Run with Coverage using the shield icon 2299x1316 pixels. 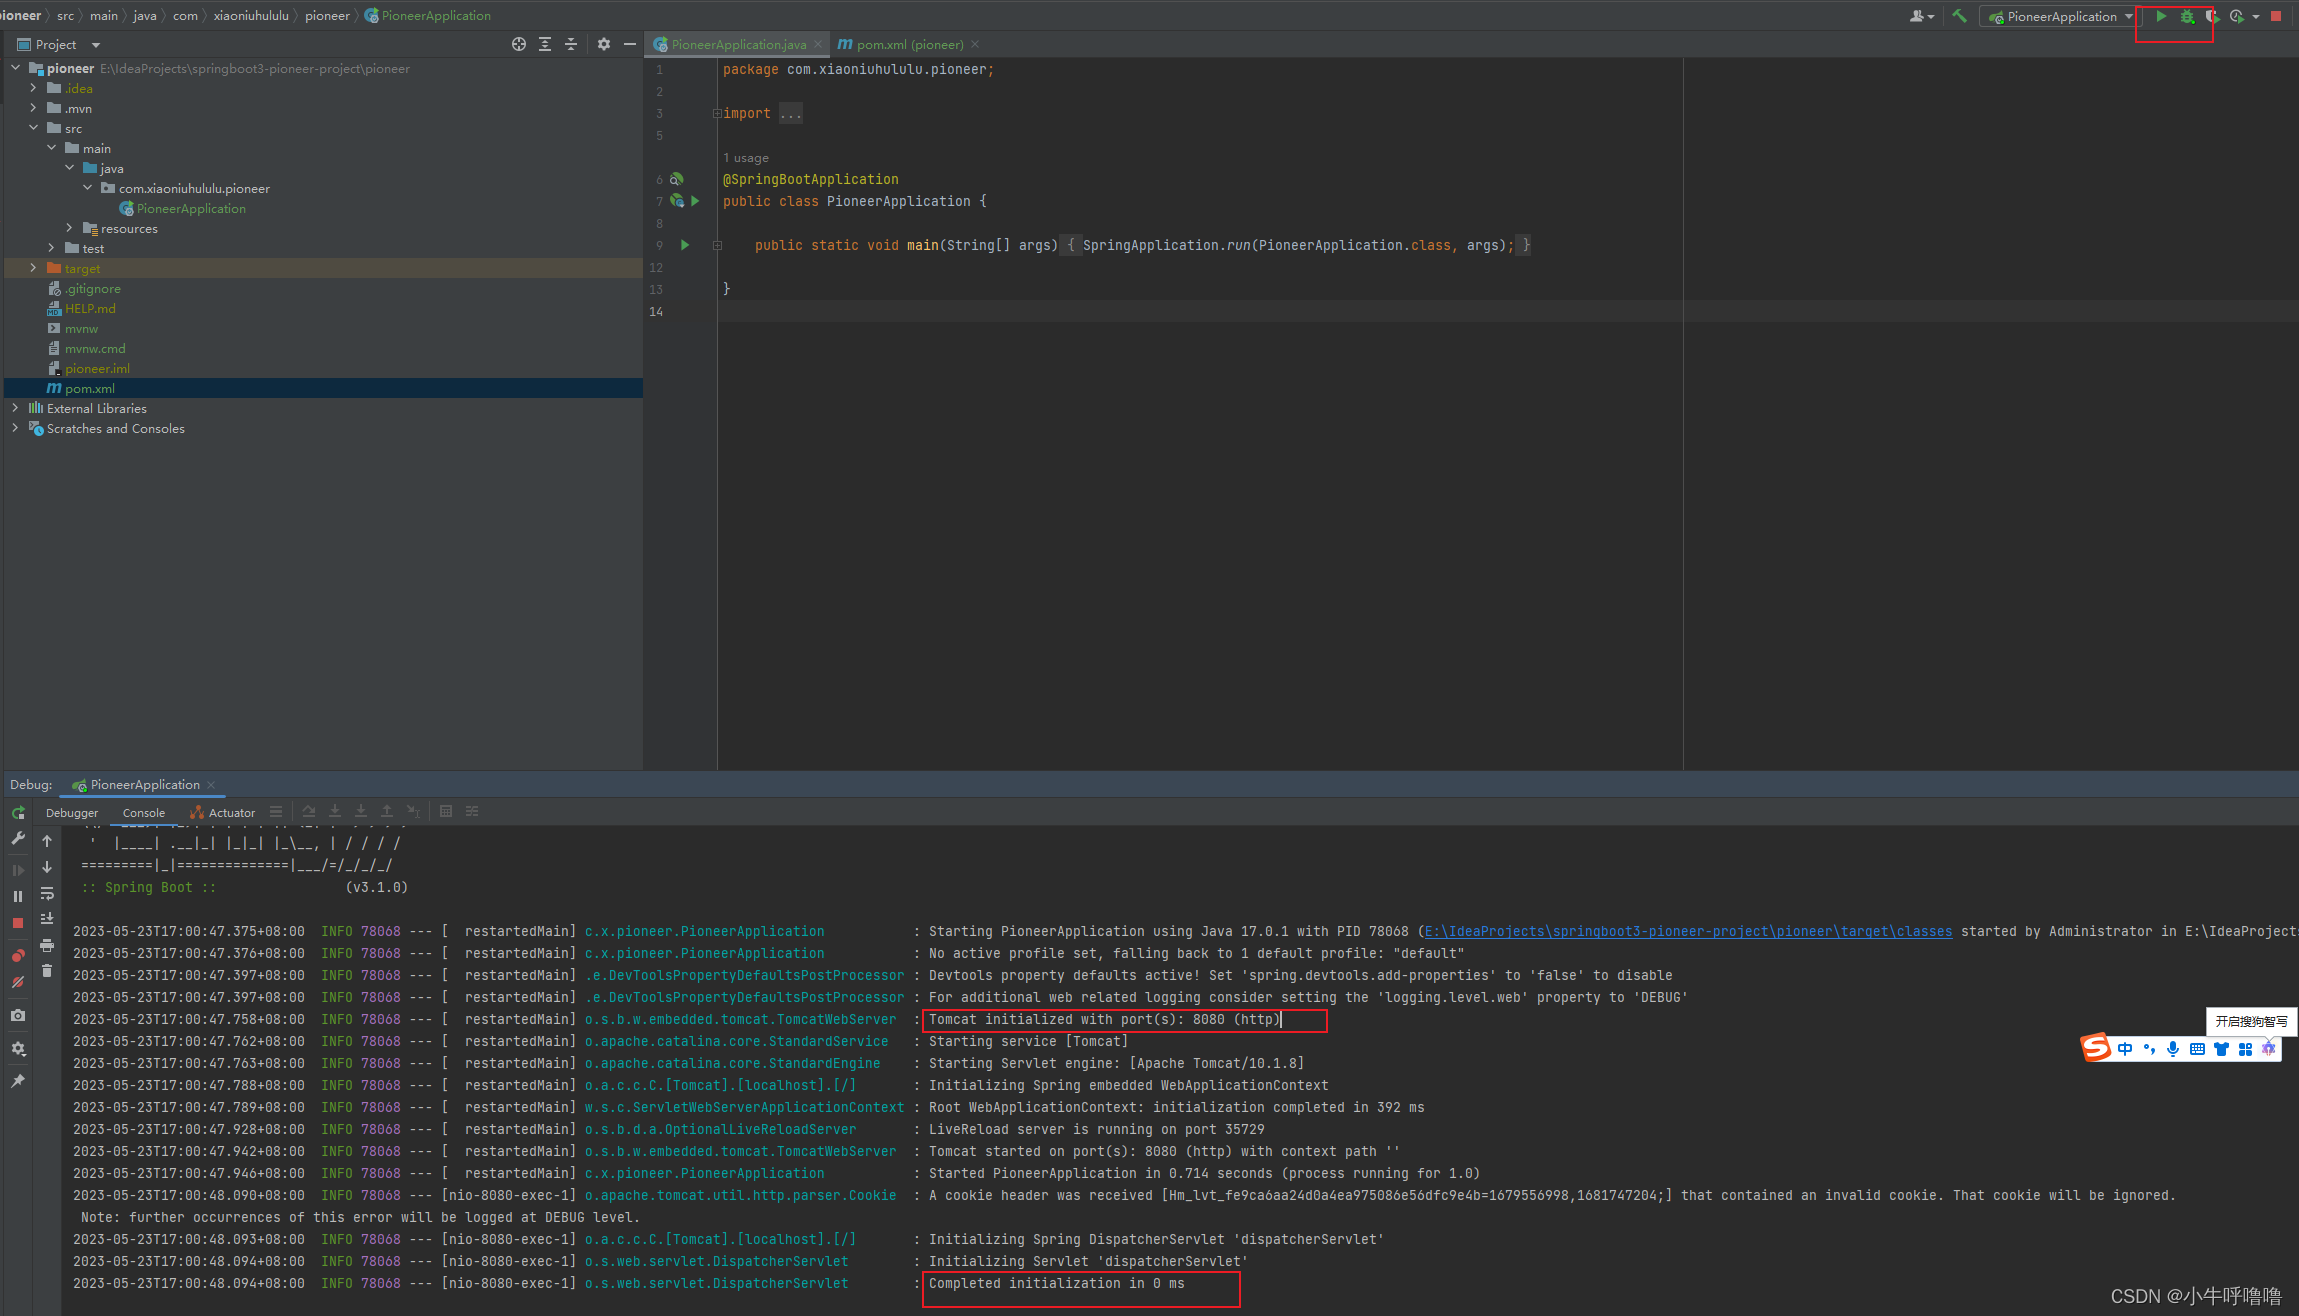pyautogui.click(x=2212, y=16)
